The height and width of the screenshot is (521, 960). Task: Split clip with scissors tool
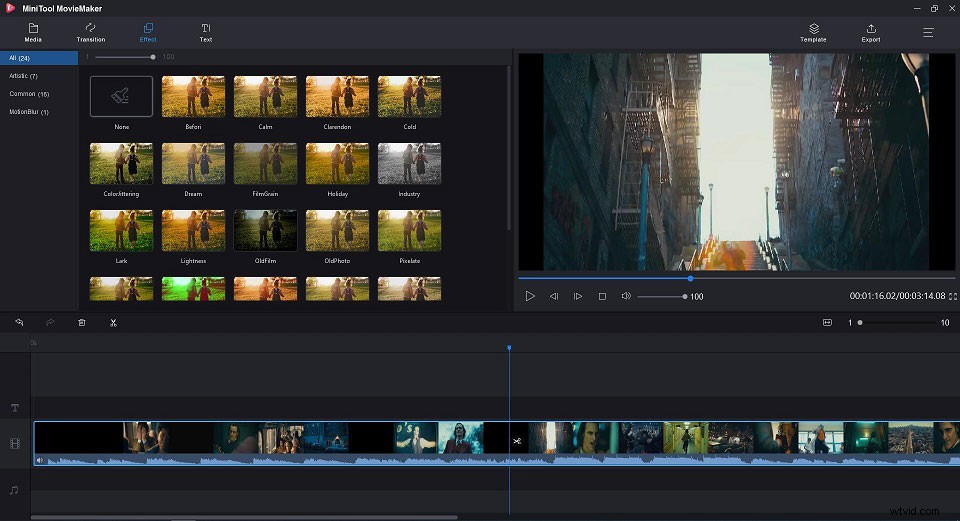(x=113, y=323)
